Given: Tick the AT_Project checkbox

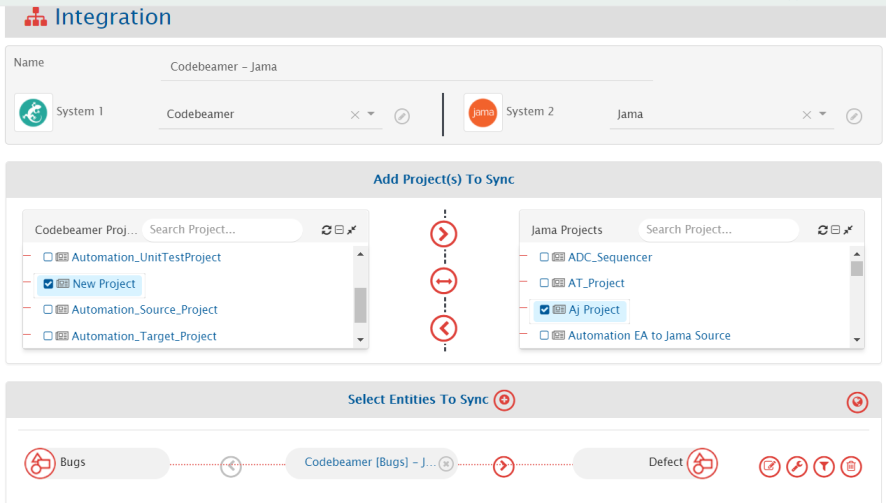Looking at the screenshot, I should 544,283.
